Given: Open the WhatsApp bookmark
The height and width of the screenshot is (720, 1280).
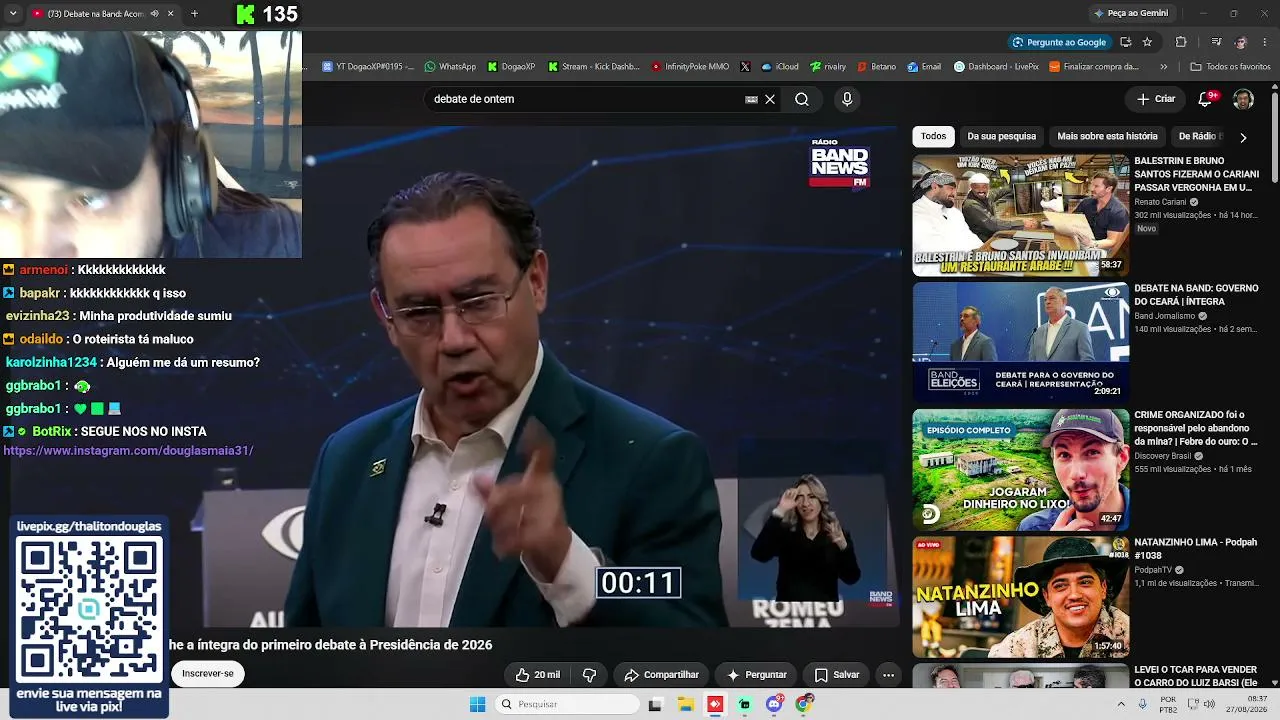Looking at the screenshot, I should click(450, 67).
